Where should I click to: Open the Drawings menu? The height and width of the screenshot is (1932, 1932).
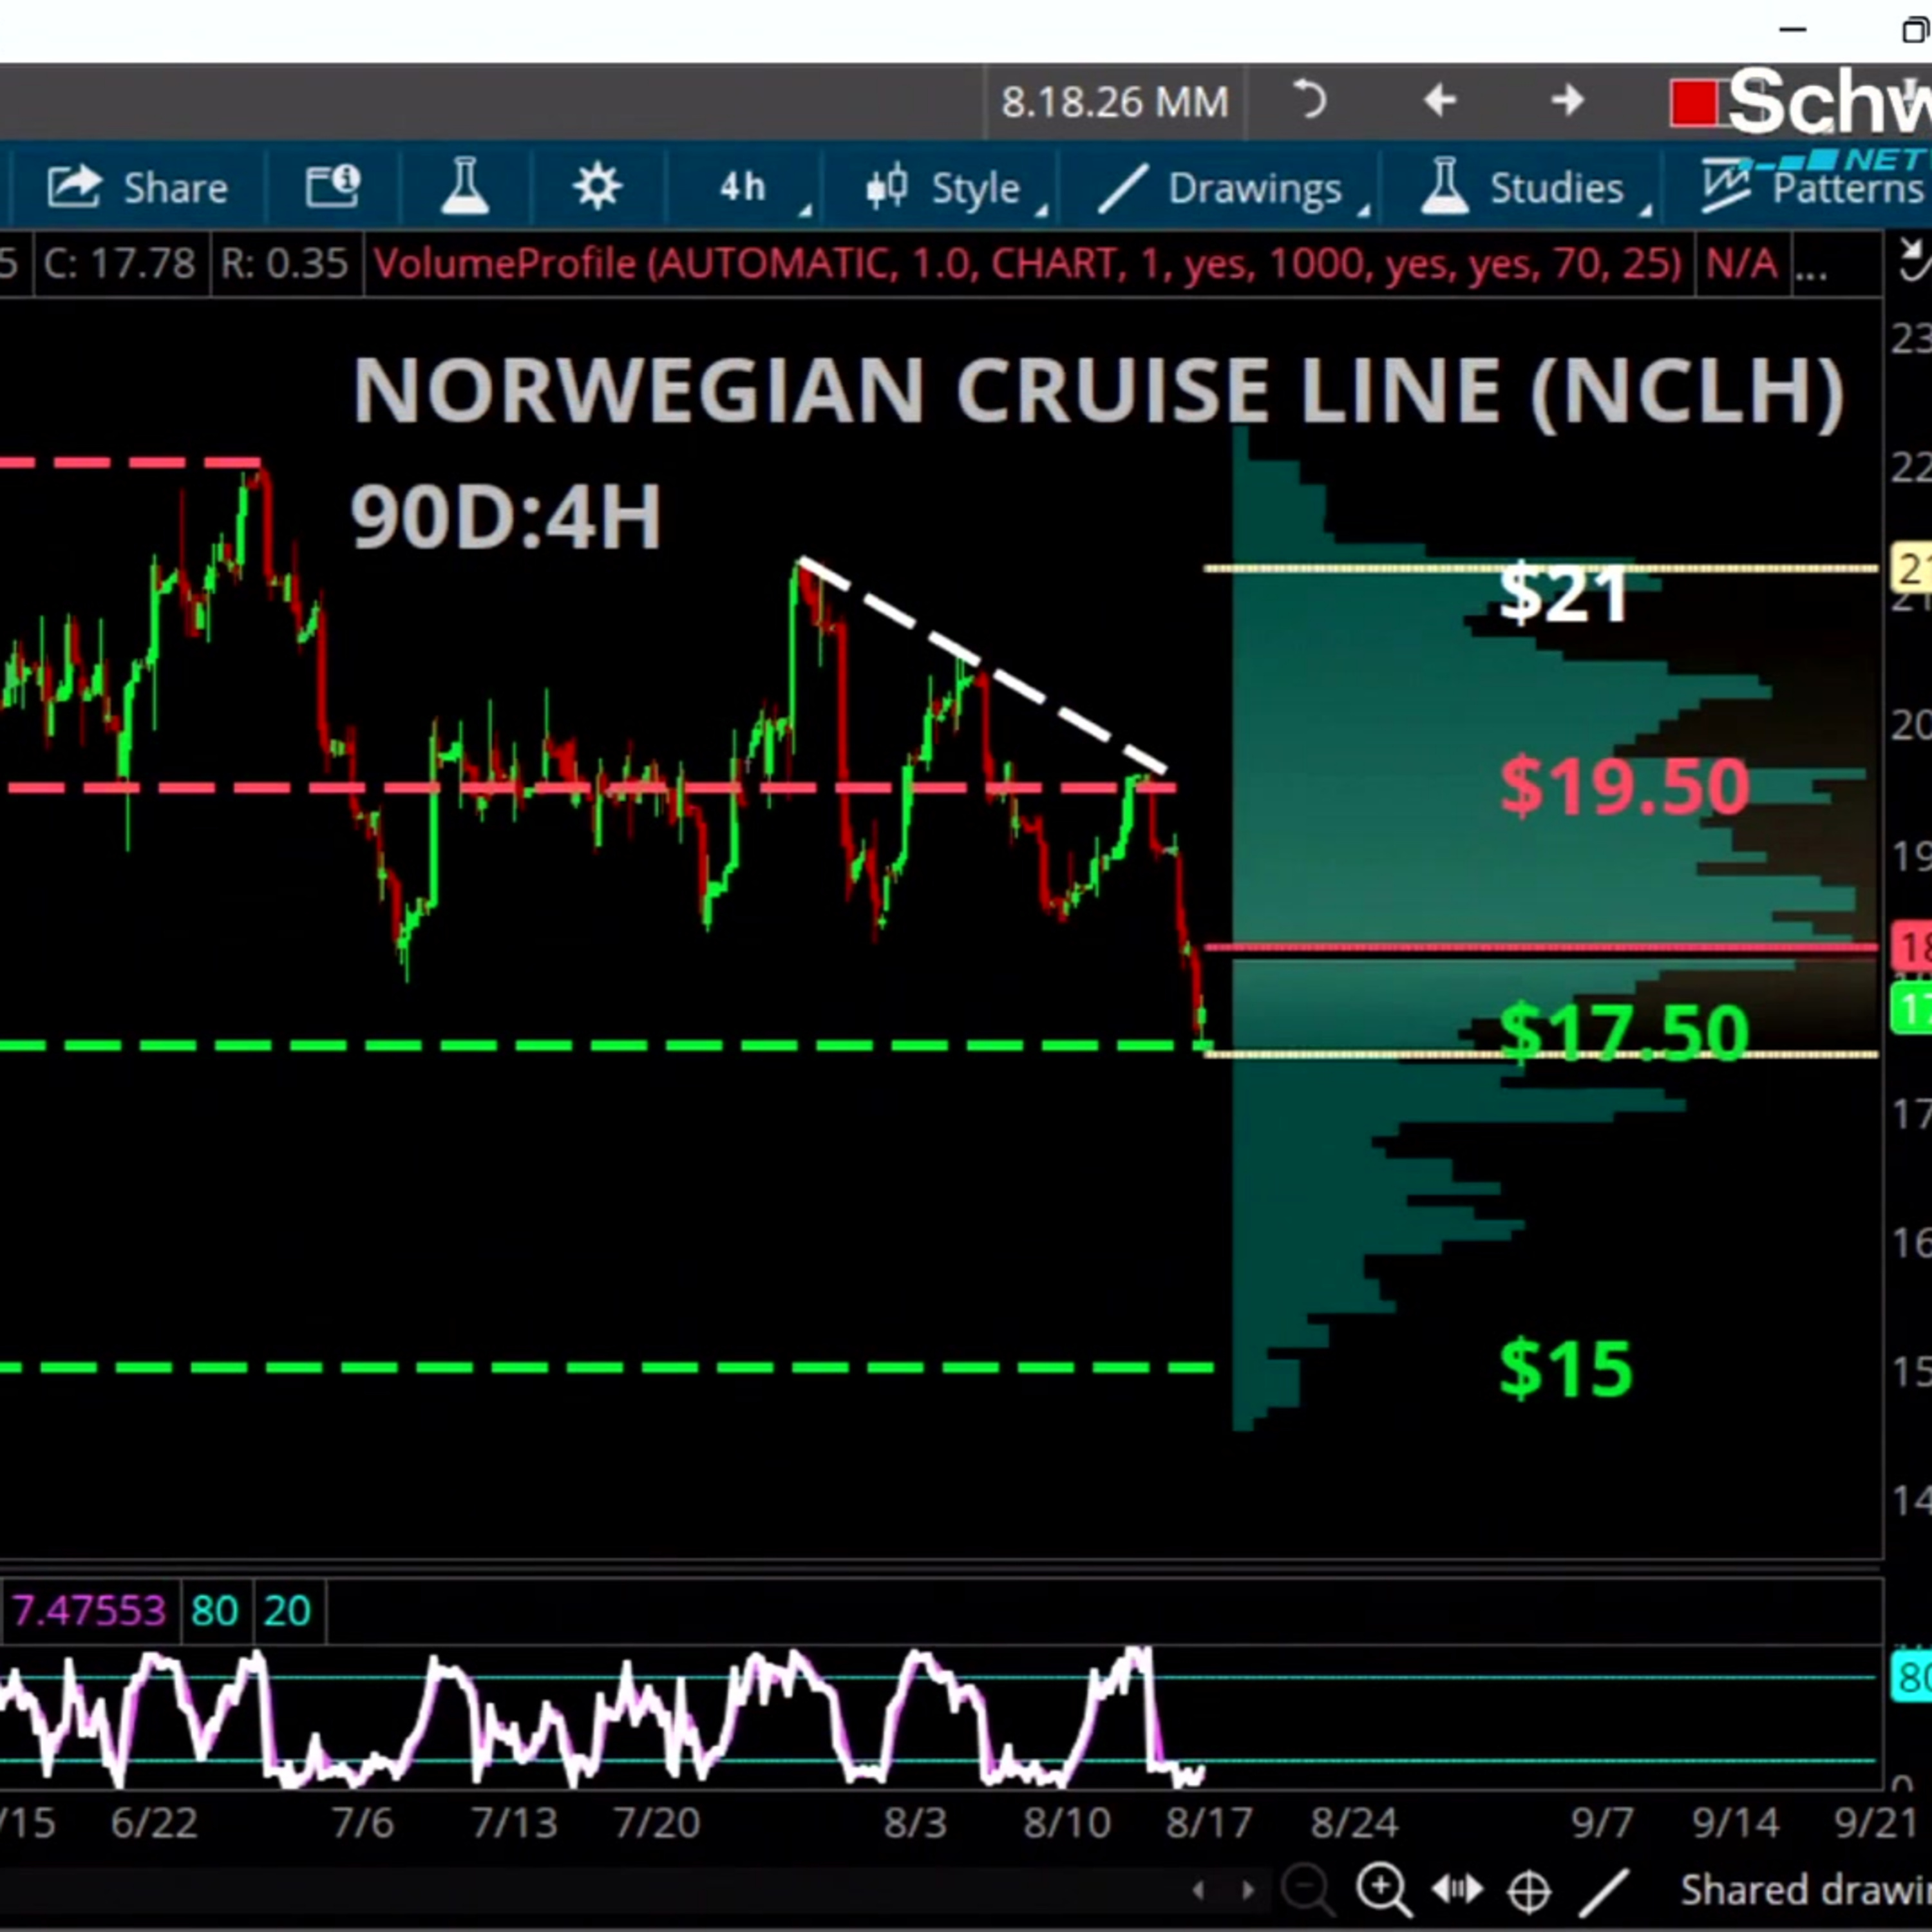(1221, 188)
